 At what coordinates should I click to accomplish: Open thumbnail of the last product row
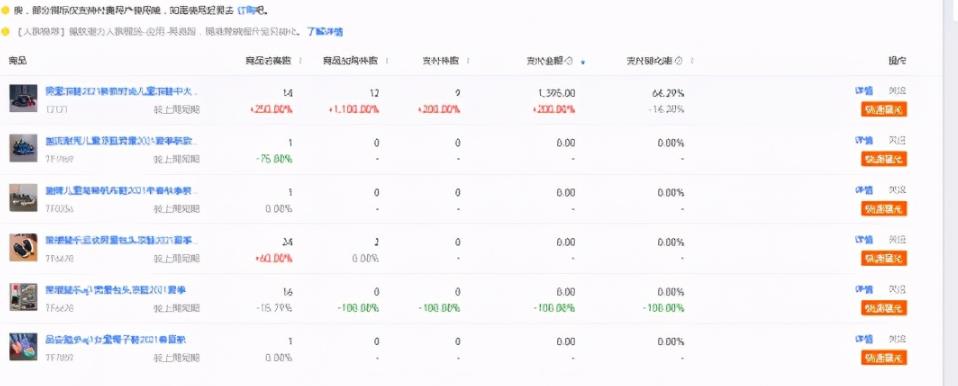tap(23, 346)
